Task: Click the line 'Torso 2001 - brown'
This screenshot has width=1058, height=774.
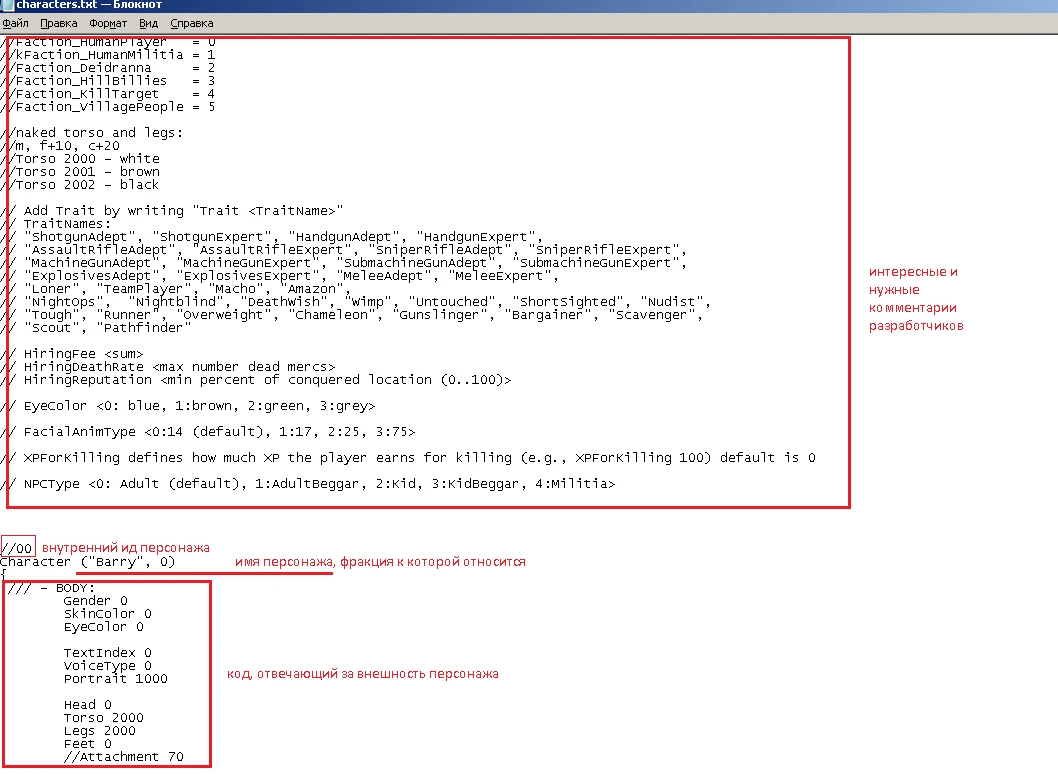Action: point(81,171)
